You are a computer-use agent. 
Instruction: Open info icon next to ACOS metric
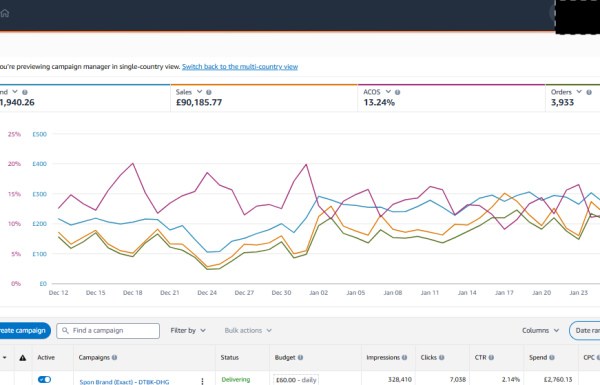(x=398, y=92)
